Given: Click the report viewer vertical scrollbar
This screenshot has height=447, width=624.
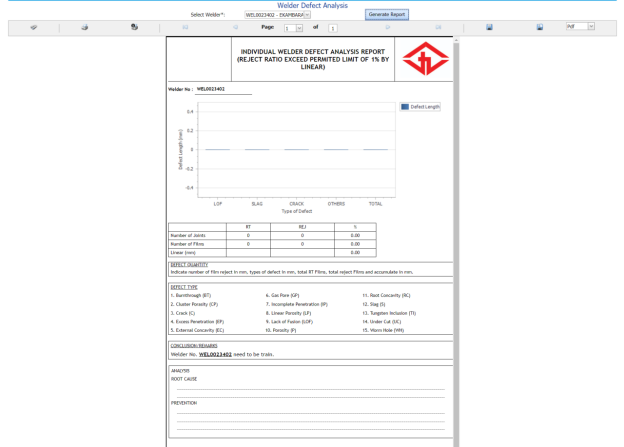Looking at the screenshot, I should pyautogui.click(x=458, y=240).
